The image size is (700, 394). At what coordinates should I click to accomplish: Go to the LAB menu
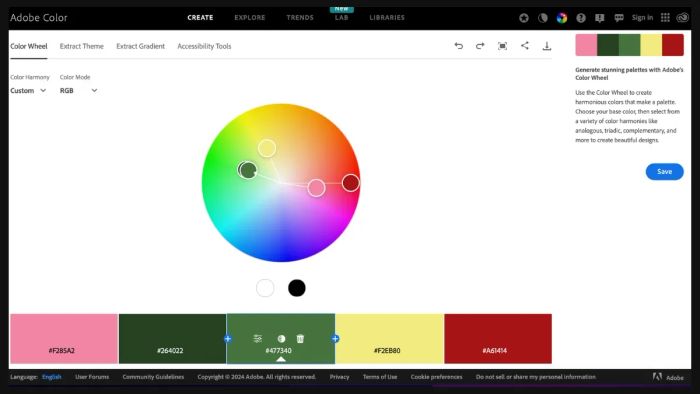point(342,17)
